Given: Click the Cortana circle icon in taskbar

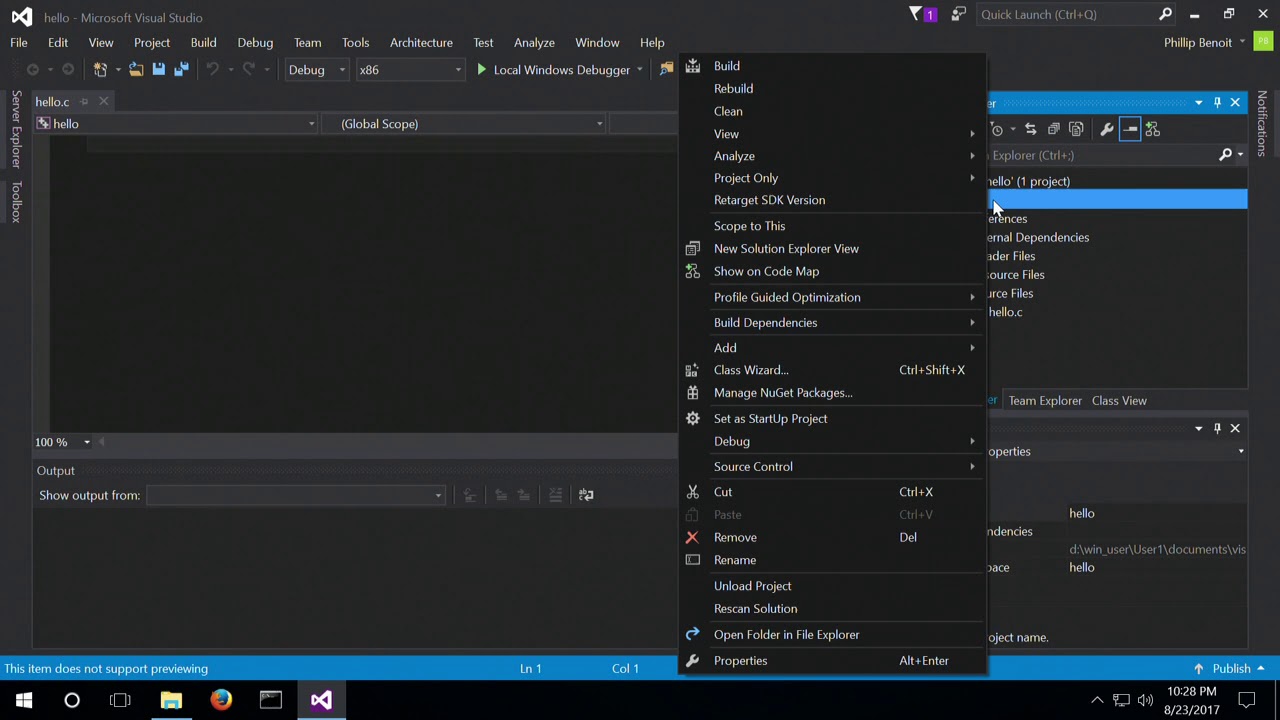Looking at the screenshot, I should (72, 700).
